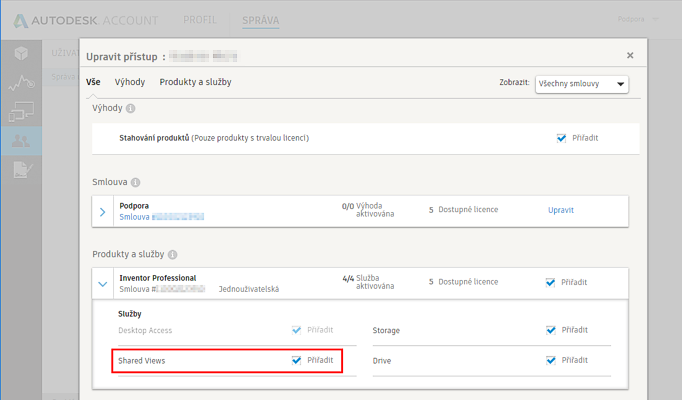Image resolution: width=682 pixels, height=400 pixels.
Task: Open the devices icon in sidebar
Action: pyautogui.click(x=21, y=111)
